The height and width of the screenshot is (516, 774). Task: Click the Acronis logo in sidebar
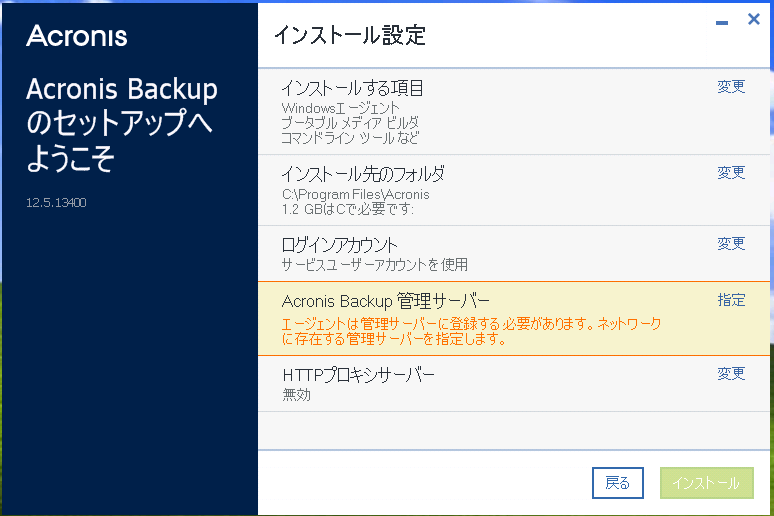77,36
